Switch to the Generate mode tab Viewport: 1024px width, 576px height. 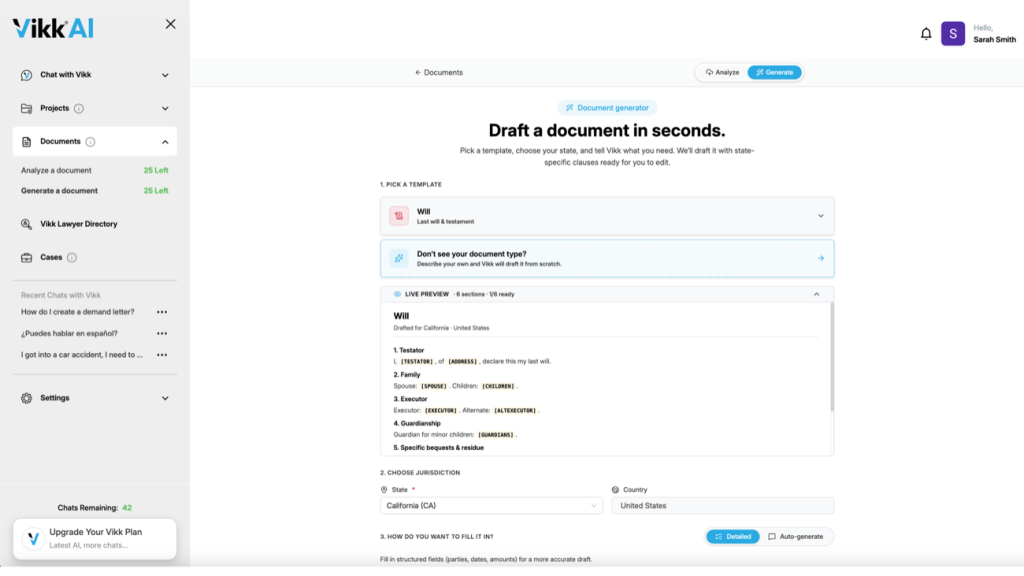[775, 72]
